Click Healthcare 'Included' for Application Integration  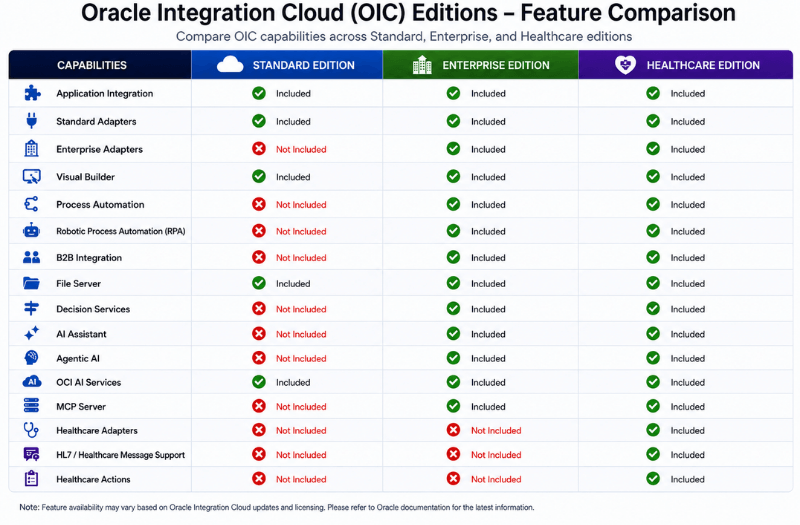pos(687,93)
